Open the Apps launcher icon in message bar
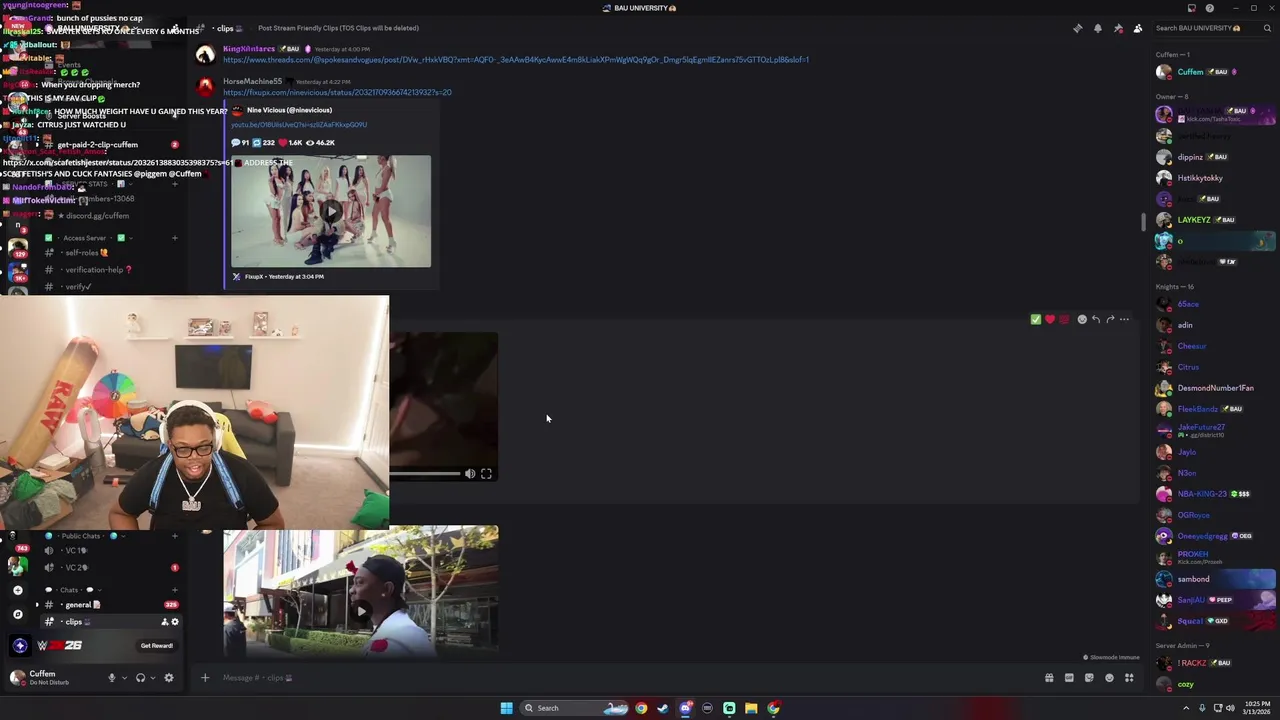This screenshot has height=720, width=1280. point(1129,678)
